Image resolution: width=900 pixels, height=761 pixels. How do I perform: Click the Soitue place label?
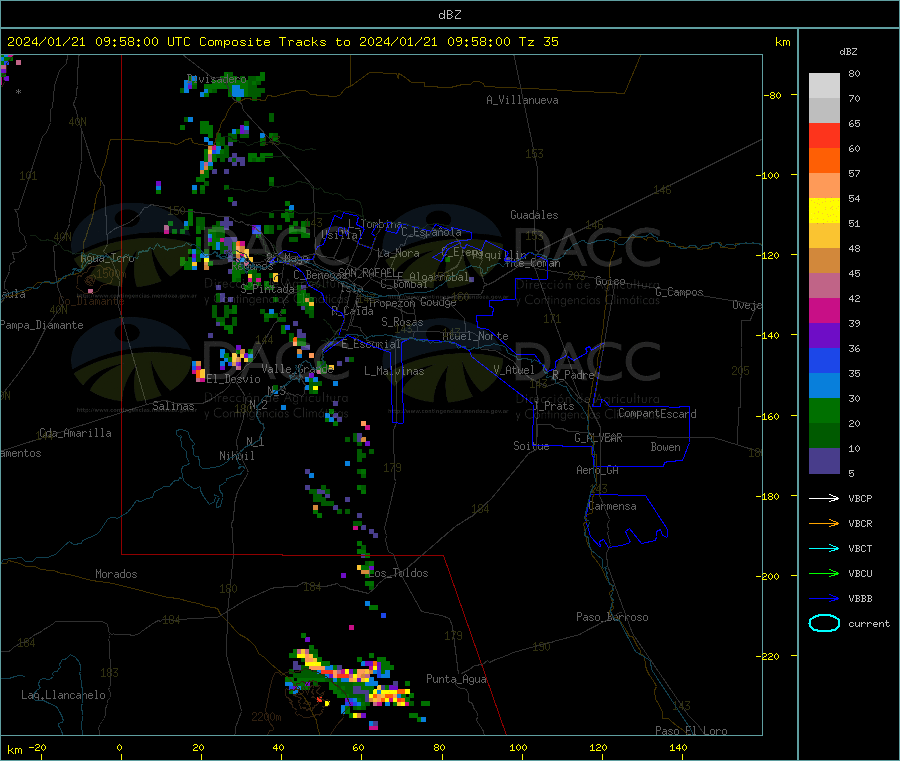(531, 446)
